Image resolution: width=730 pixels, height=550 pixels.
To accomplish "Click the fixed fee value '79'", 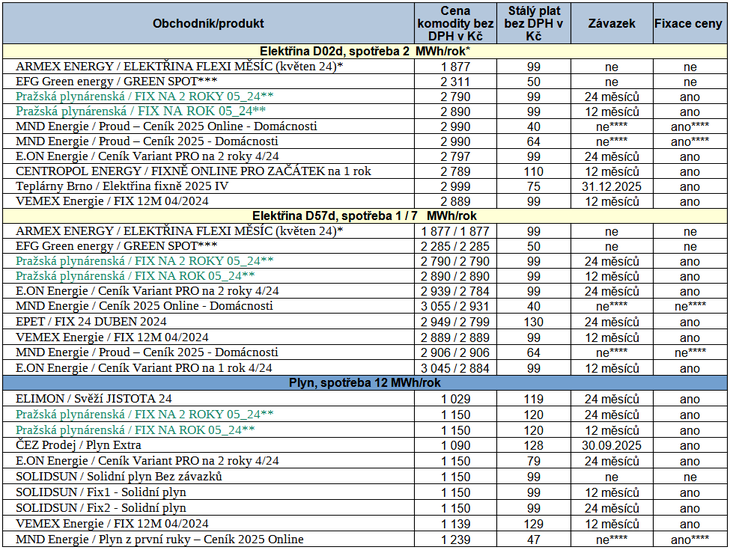I will (534, 461).
